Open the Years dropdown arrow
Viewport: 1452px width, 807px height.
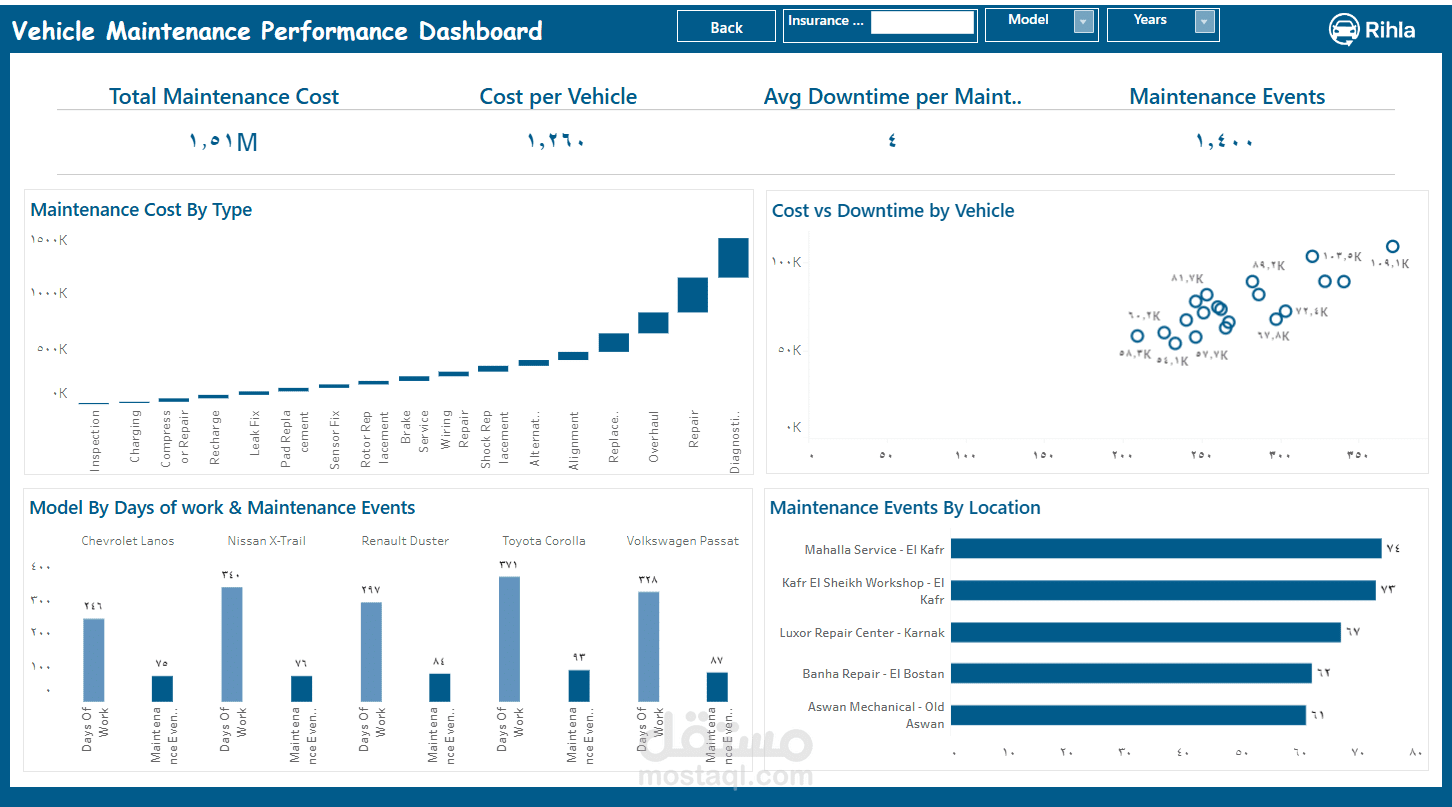pos(1205,21)
